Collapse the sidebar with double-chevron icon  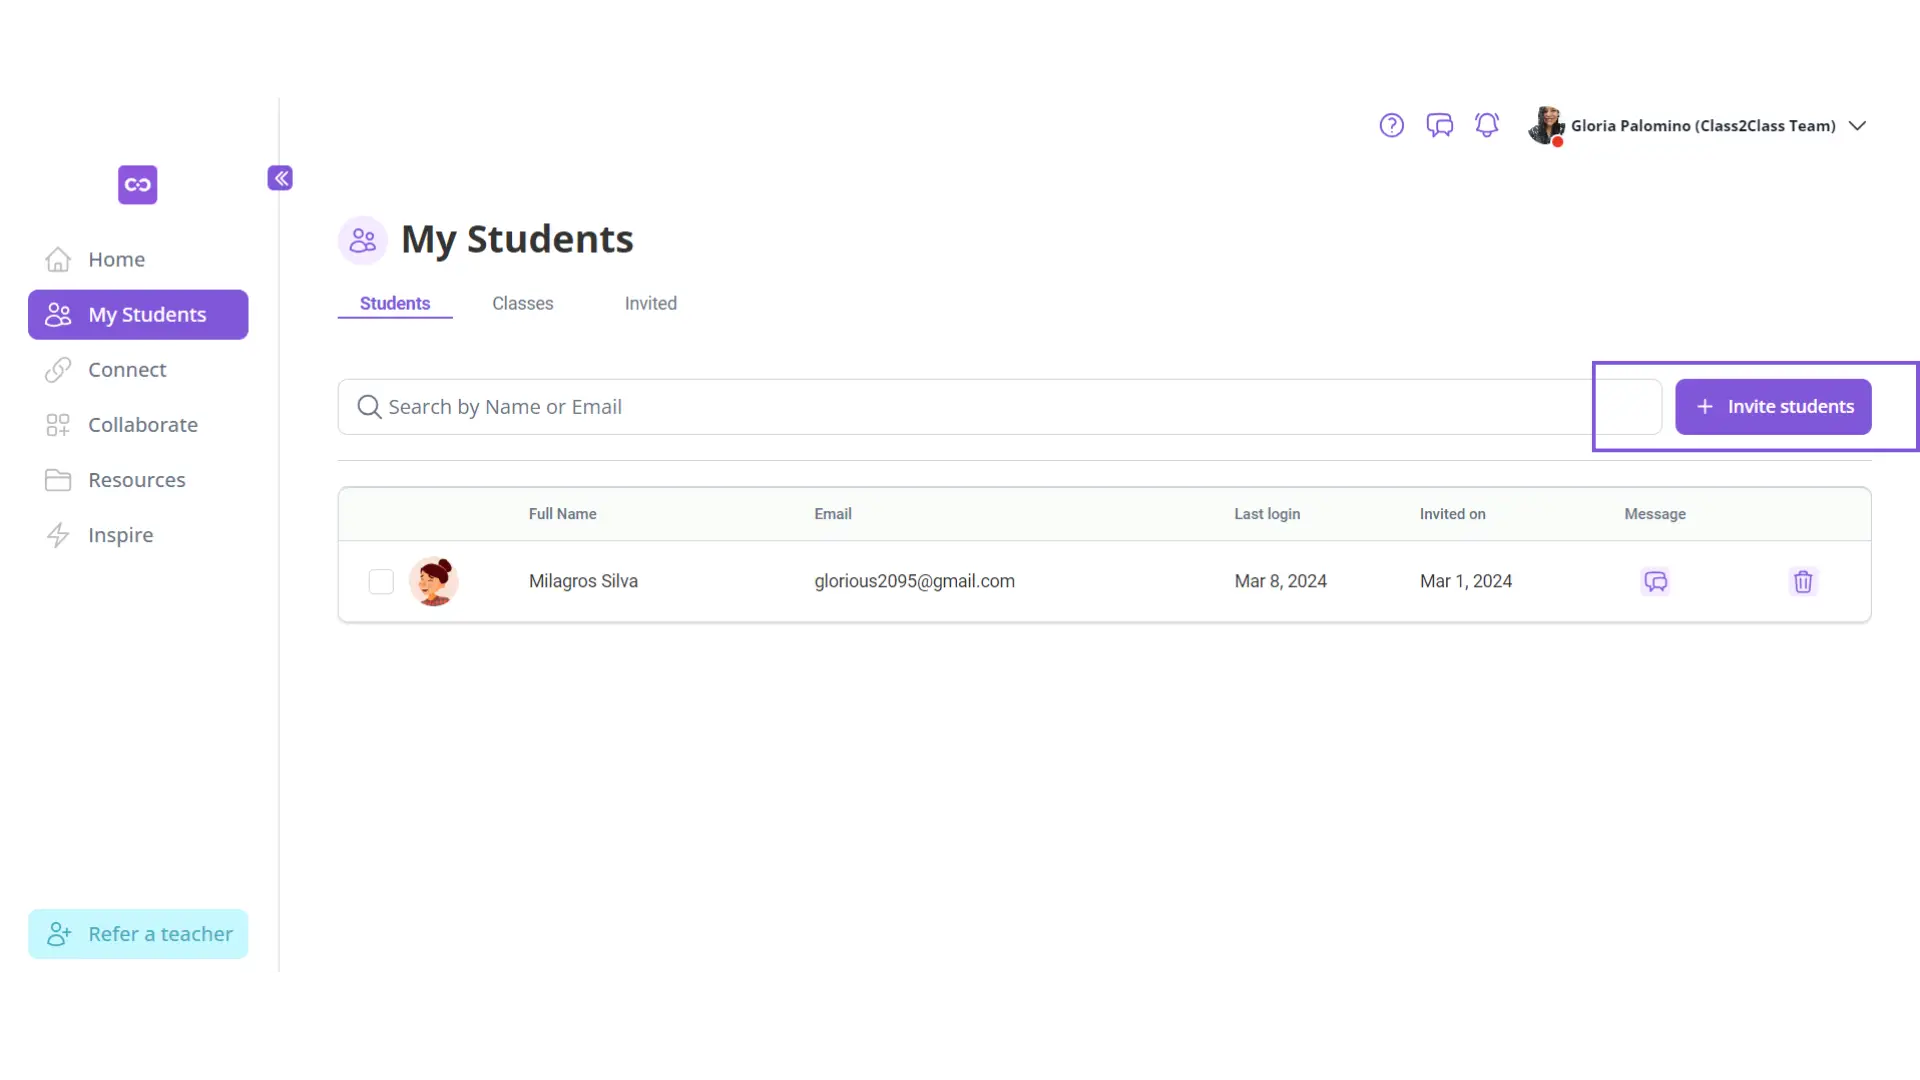[x=280, y=178]
